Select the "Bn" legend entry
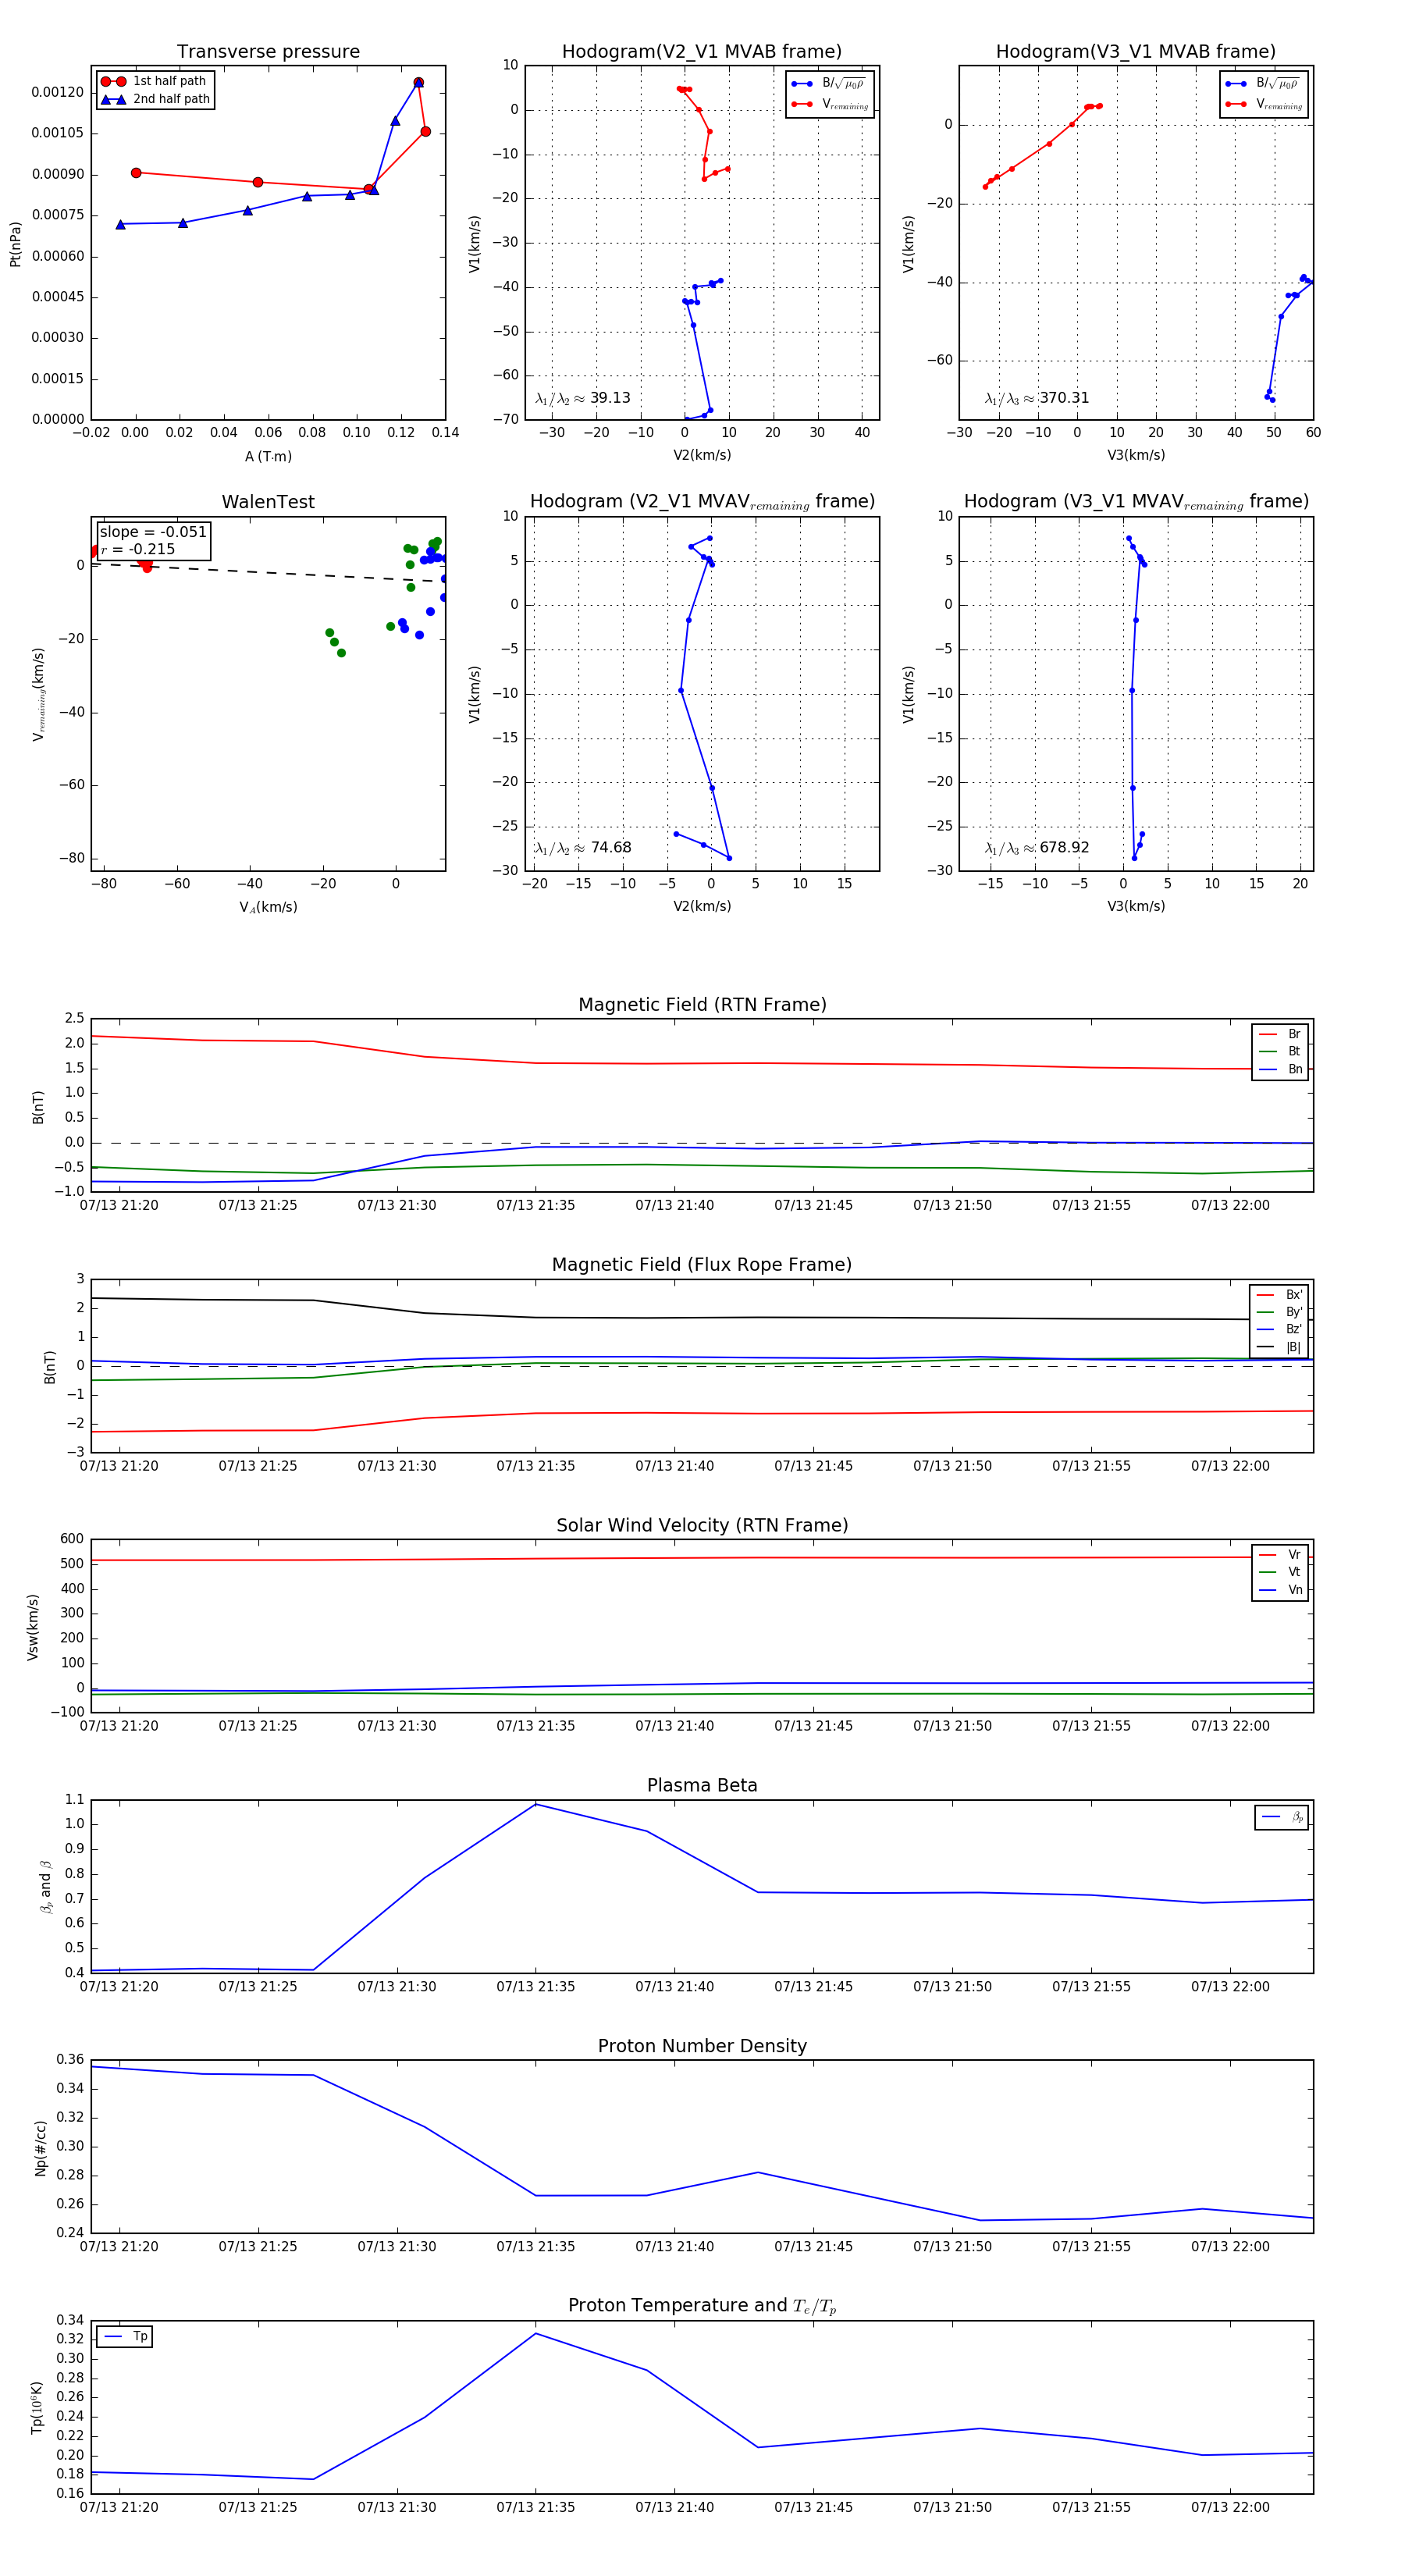 [x=1280, y=1070]
